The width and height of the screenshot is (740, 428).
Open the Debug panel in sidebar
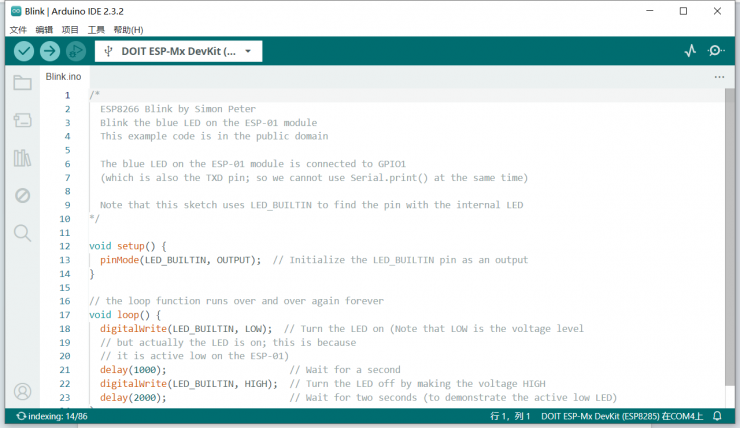coord(22,195)
